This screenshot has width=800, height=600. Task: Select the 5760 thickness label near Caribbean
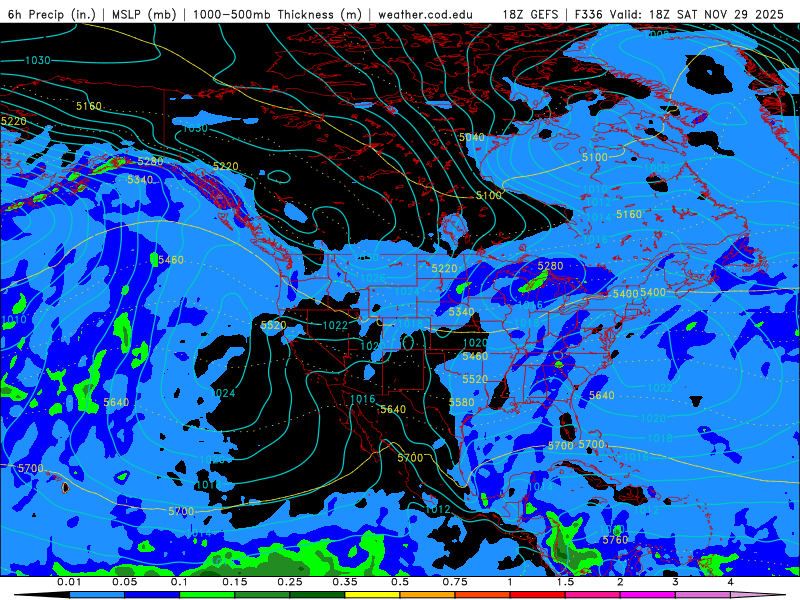click(x=615, y=540)
